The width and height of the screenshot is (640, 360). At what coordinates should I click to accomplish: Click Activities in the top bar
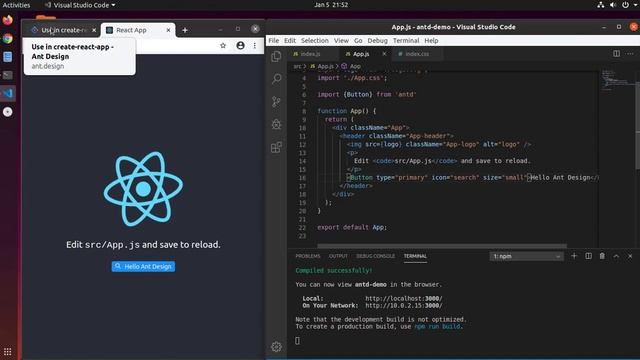16,5
